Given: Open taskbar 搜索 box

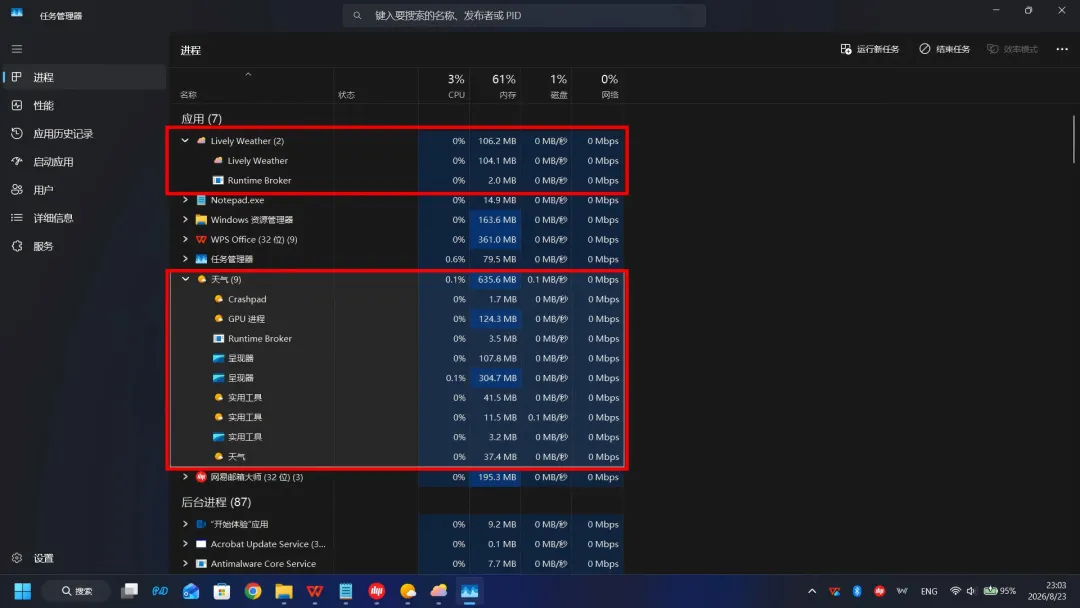Looking at the screenshot, I should (x=77, y=591).
